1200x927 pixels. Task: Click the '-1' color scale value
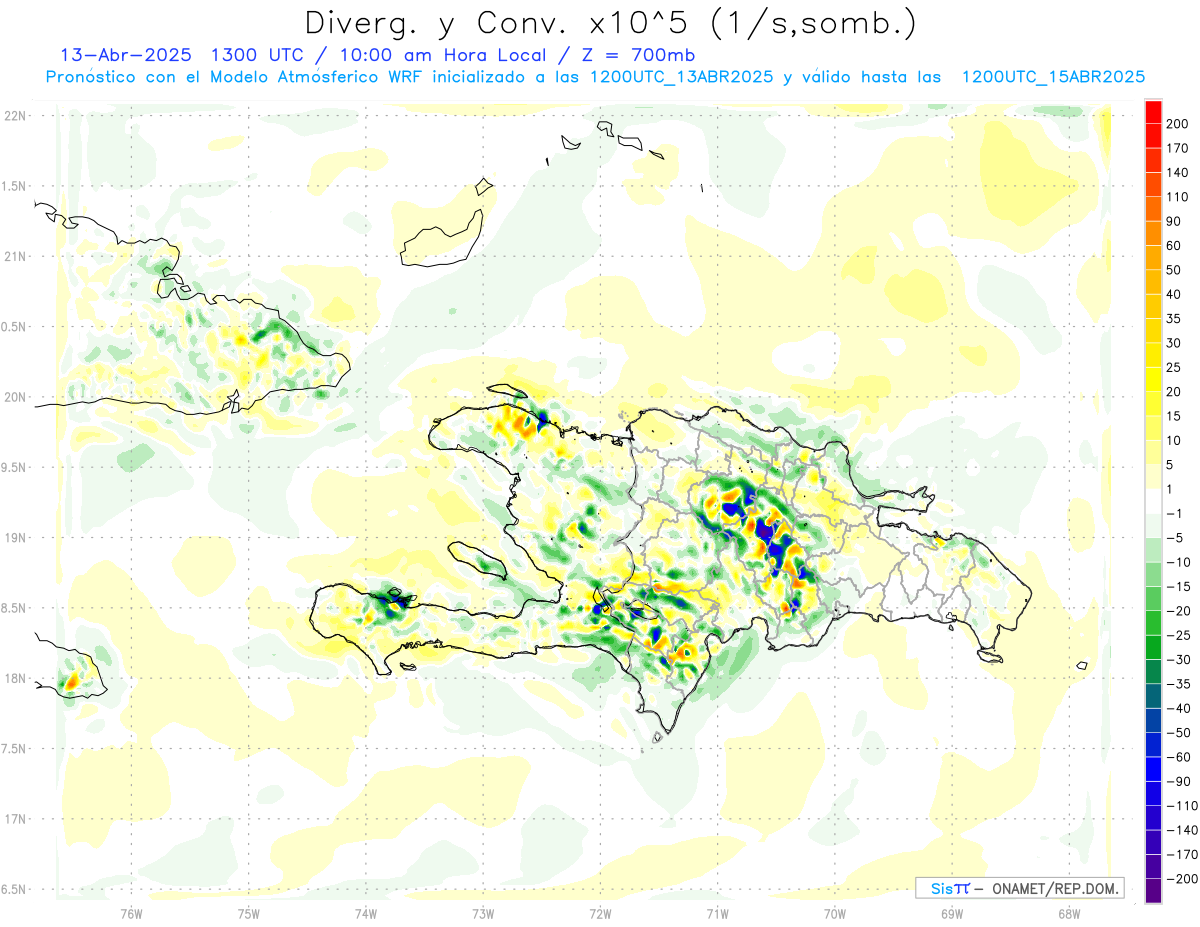1175,513
